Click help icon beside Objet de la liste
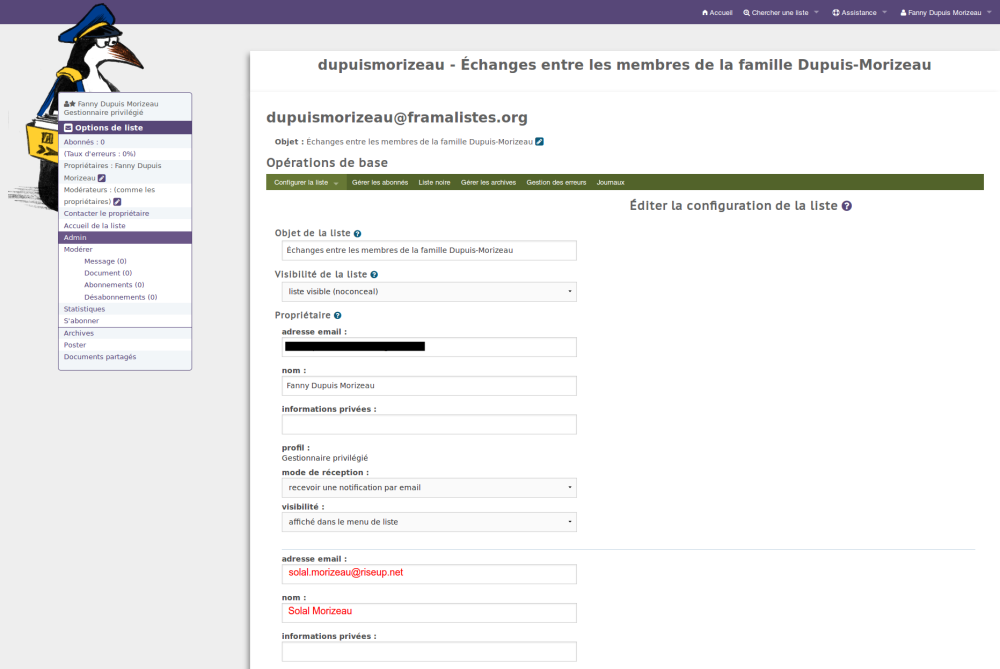 [x=358, y=234]
